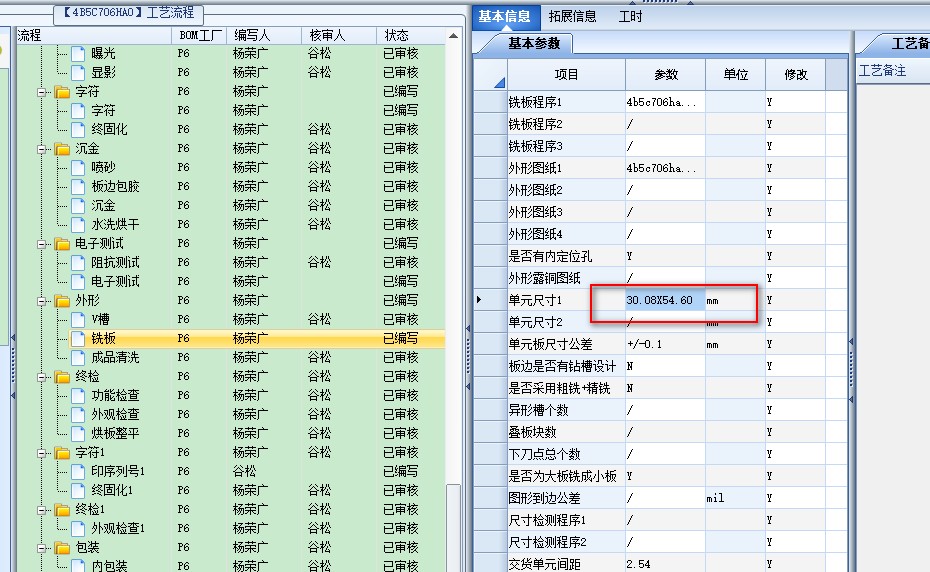This screenshot has height=572, width=930.
Task: Click the 板边包胶 document icon
Action: pos(78,186)
